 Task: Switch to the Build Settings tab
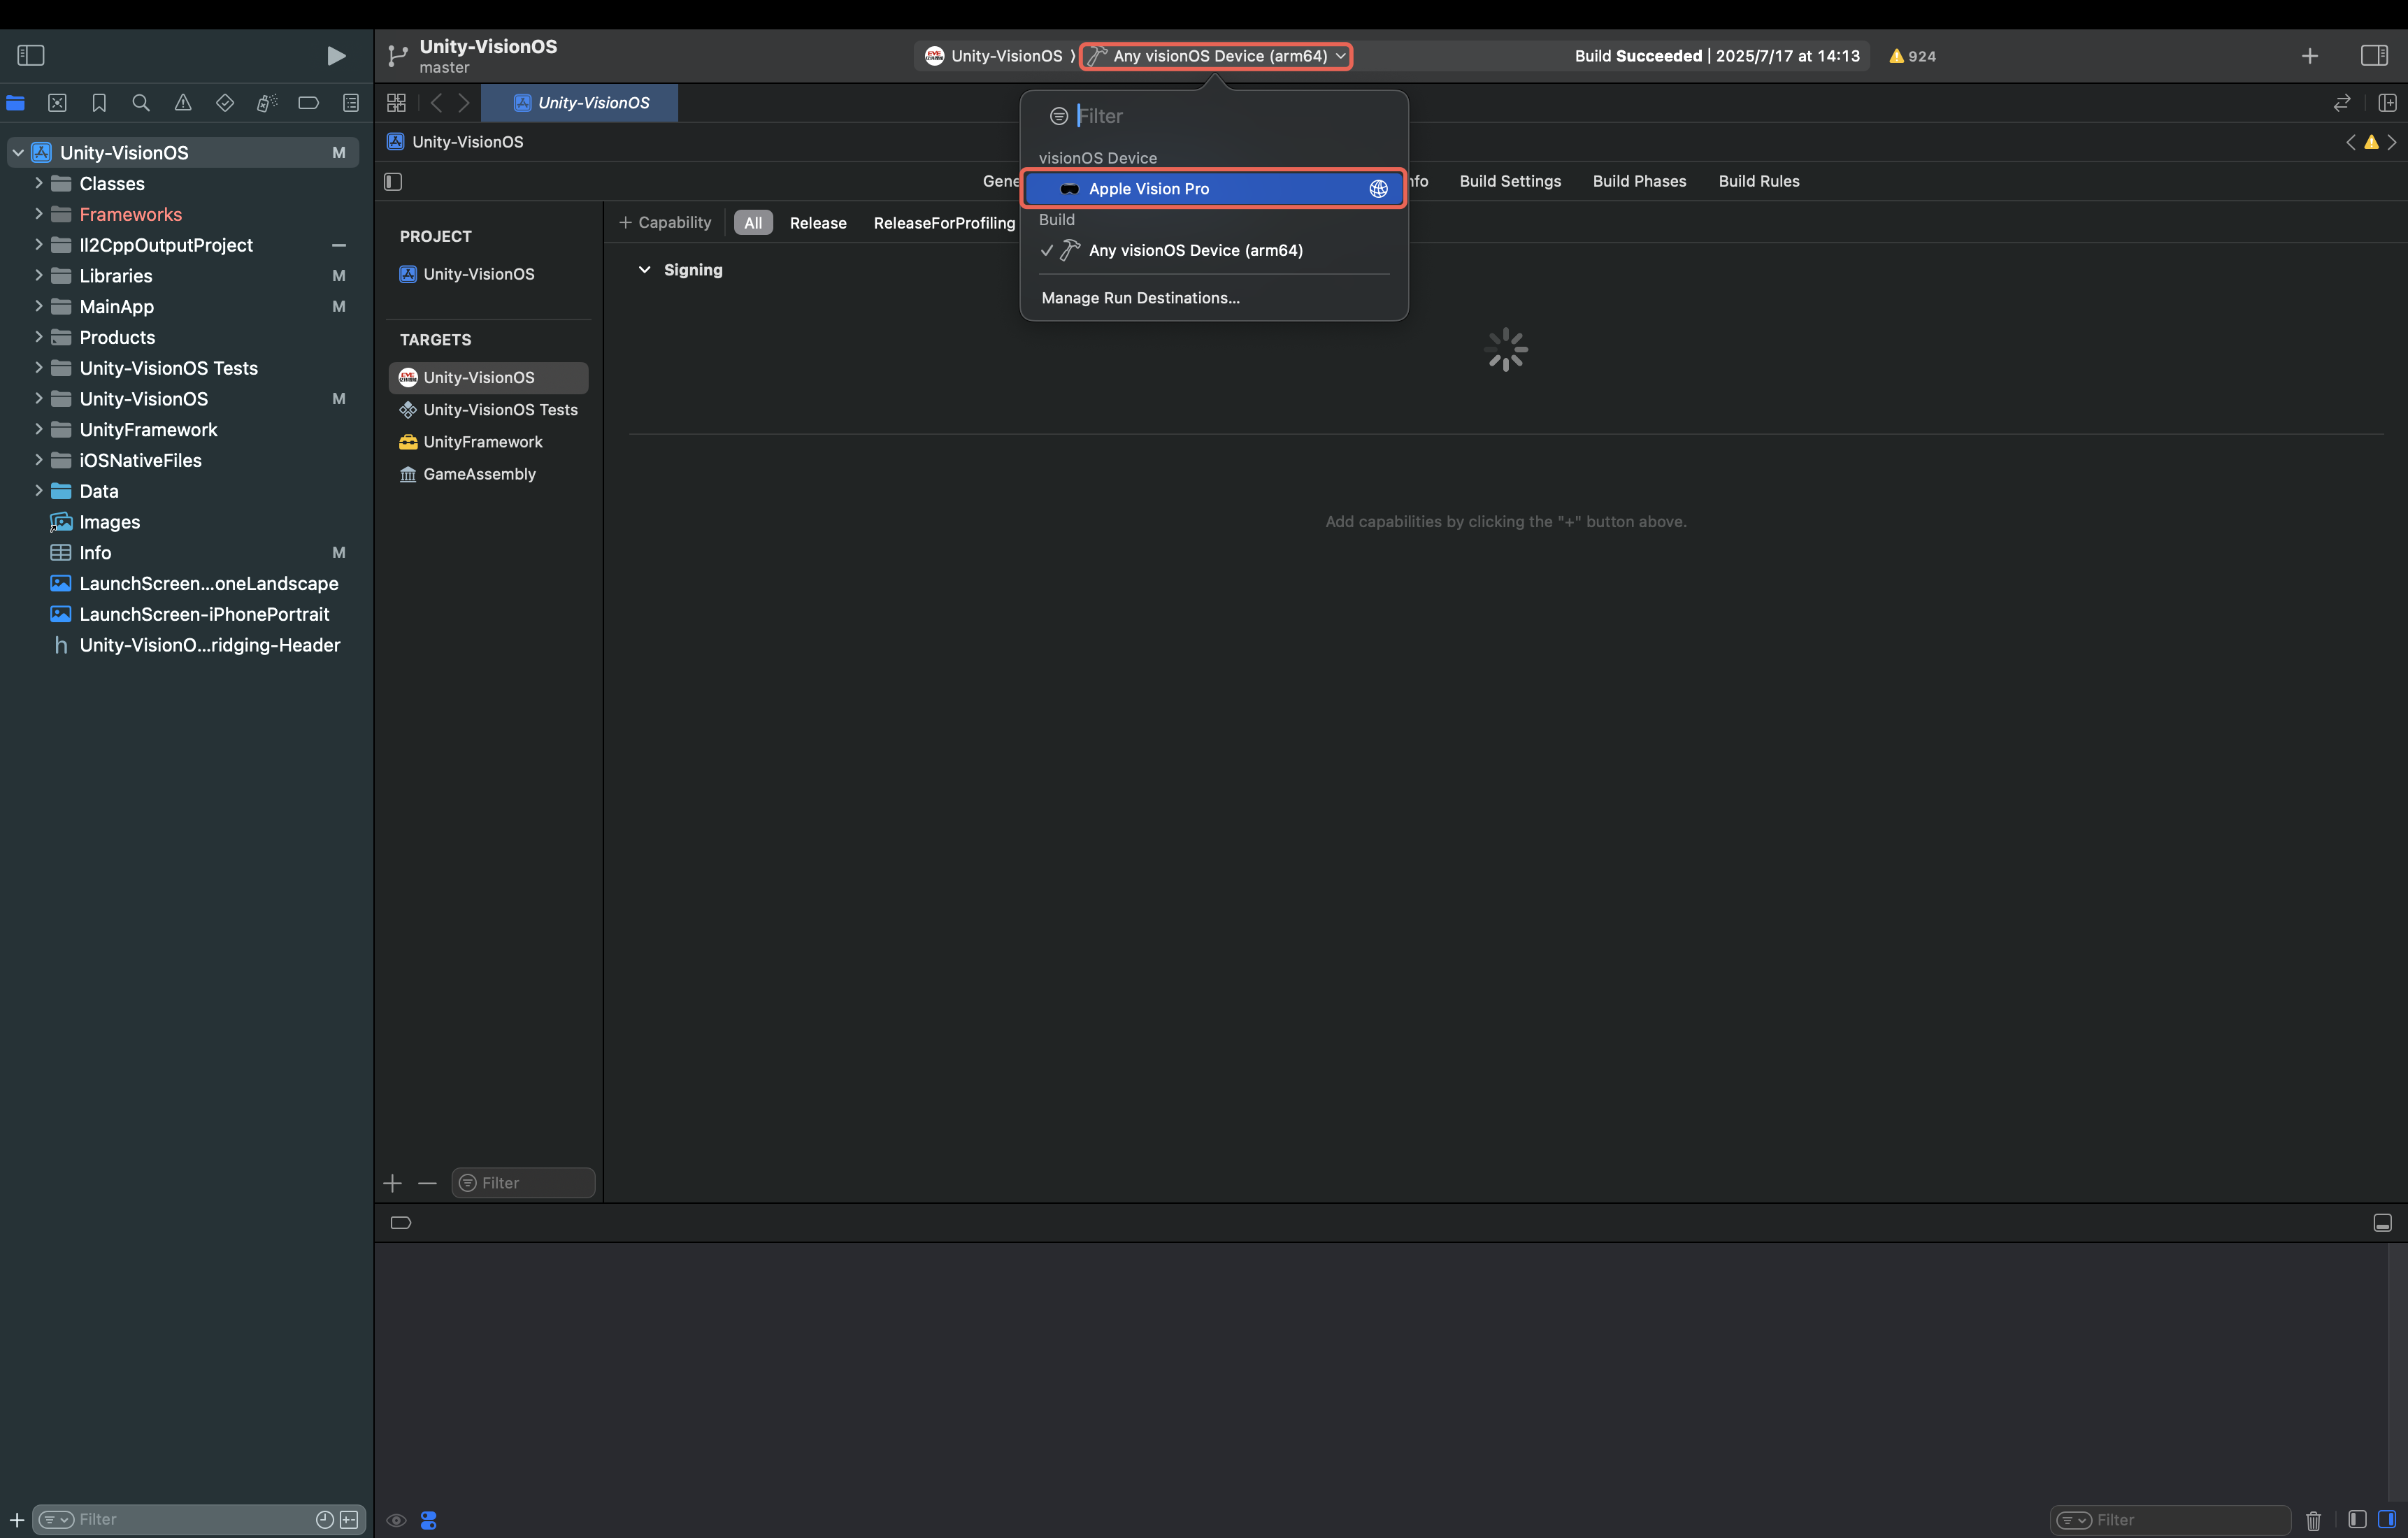click(1510, 181)
